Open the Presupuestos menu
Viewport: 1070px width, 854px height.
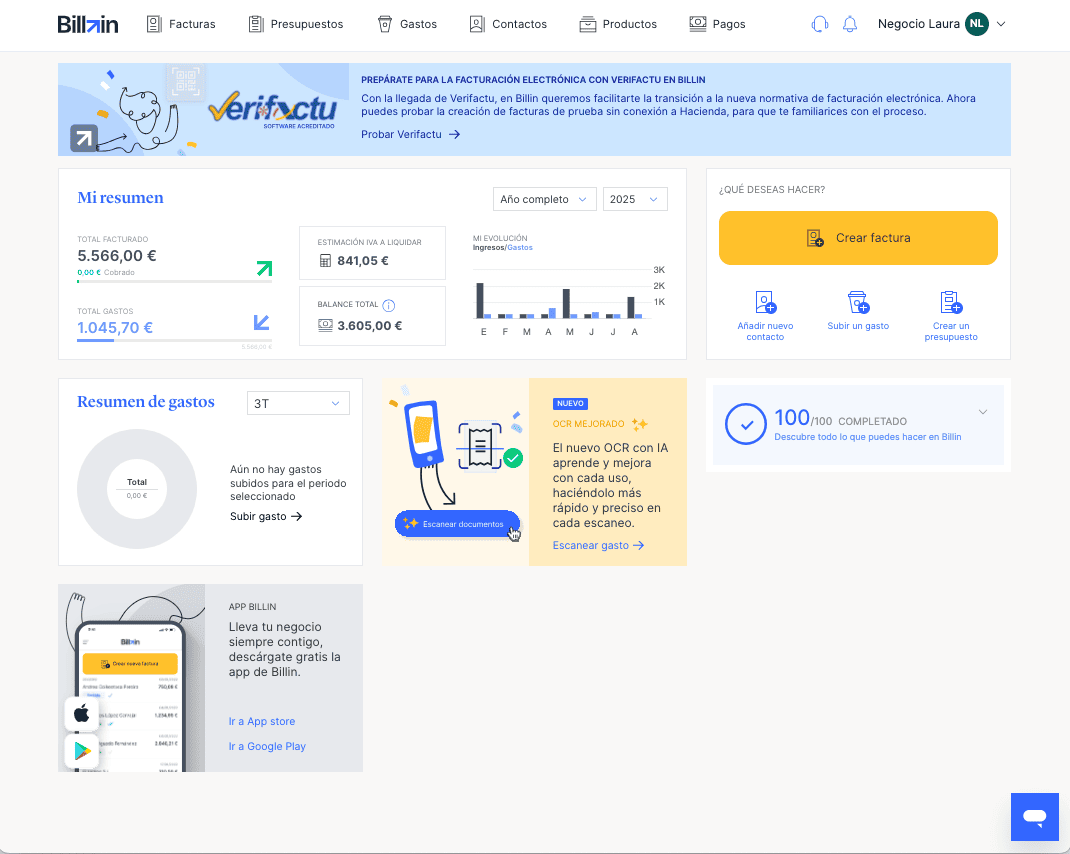pos(295,25)
